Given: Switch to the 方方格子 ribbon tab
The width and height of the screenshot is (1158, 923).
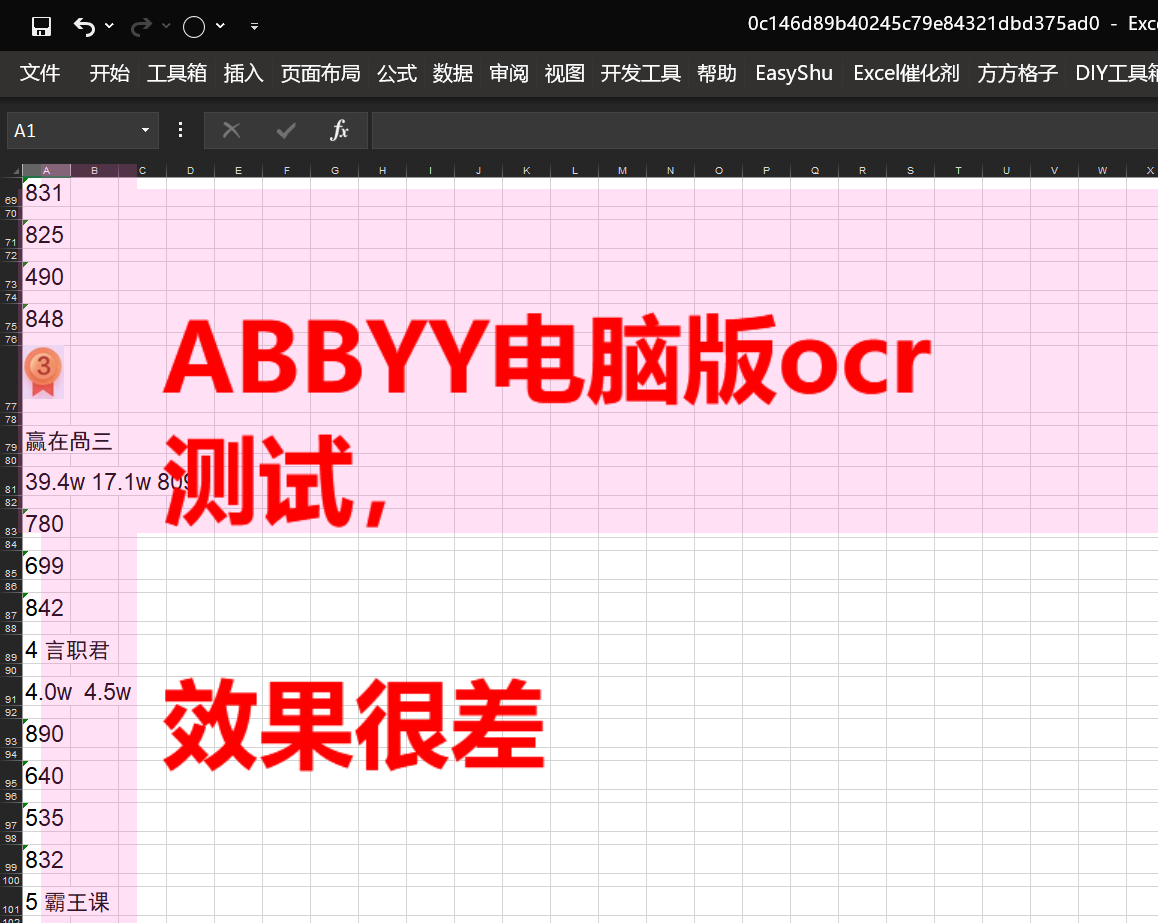Looking at the screenshot, I should (x=1018, y=73).
